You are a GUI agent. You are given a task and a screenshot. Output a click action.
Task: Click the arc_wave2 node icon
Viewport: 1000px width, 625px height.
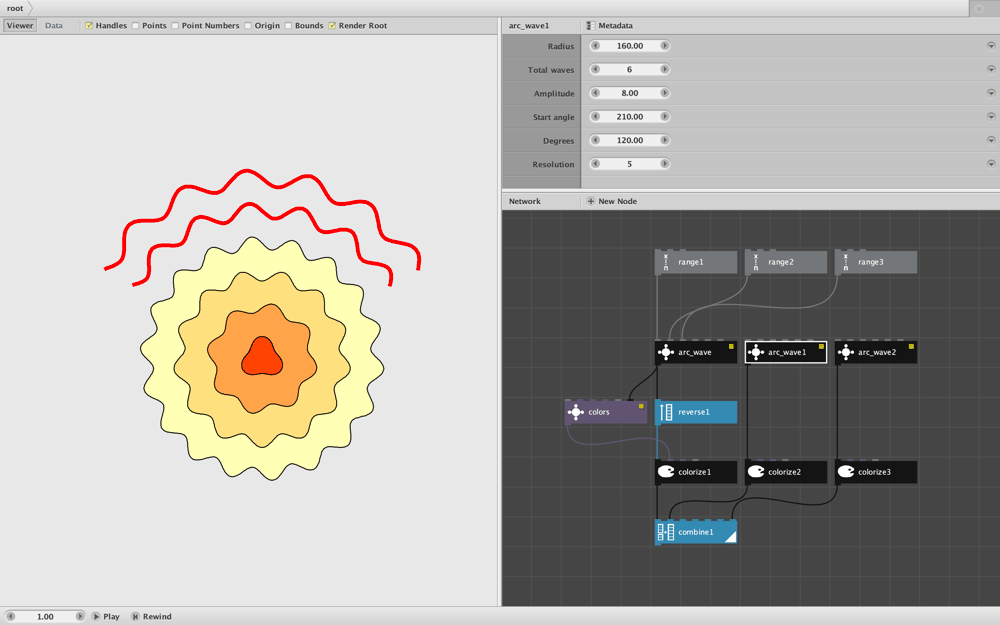point(846,352)
